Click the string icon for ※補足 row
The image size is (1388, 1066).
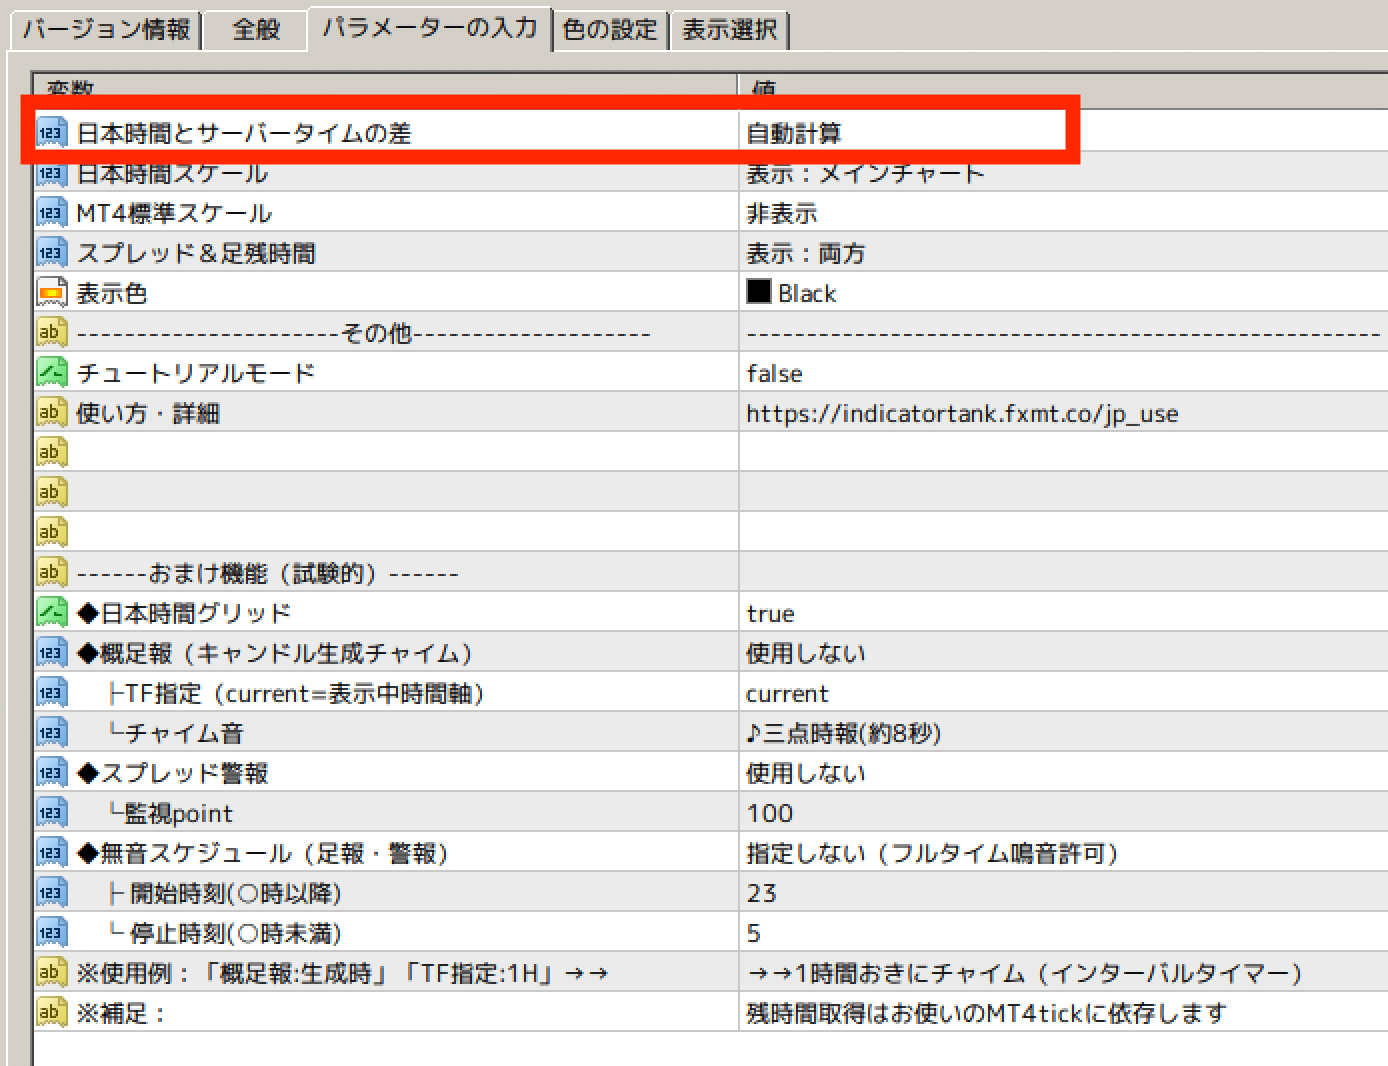pos(51,1013)
